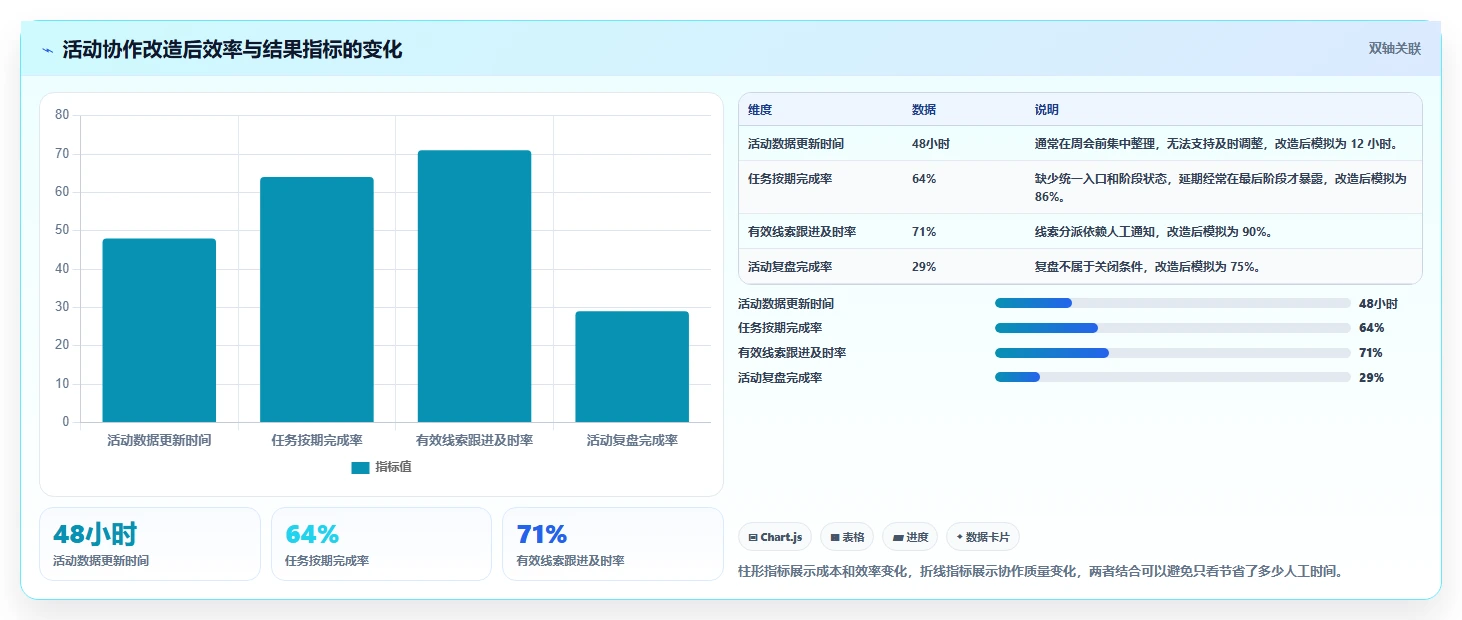Image resolution: width=1462 pixels, height=620 pixels.
Task: Click the chart x-axis label 有效线索跟进及时率
Action: pyautogui.click(x=474, y=440)
